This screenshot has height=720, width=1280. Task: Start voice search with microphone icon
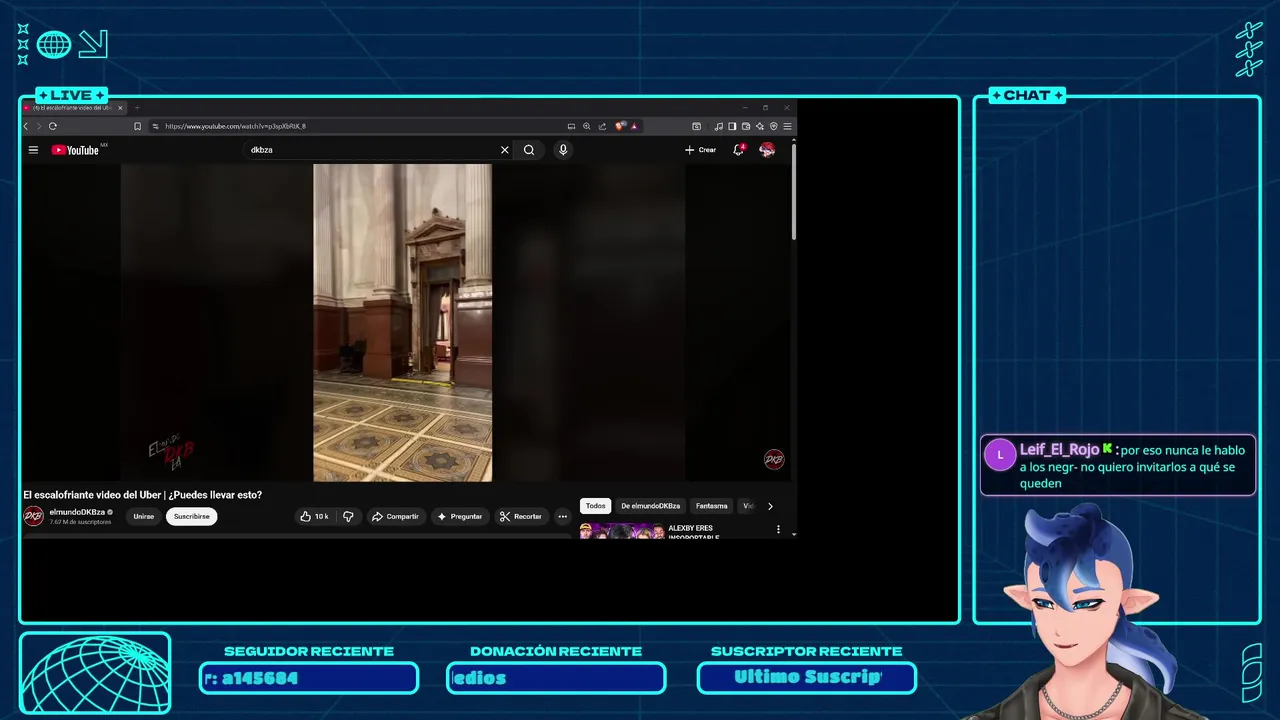(563, 150)
